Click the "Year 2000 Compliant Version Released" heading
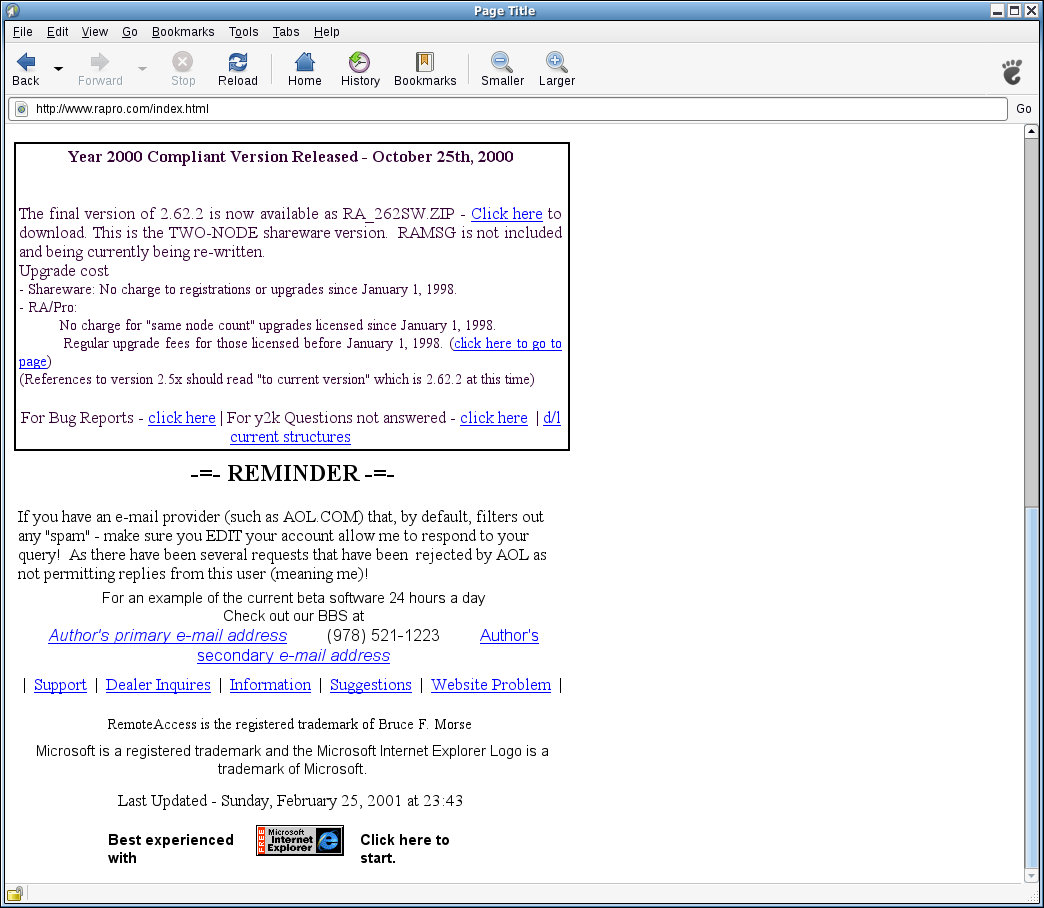The image size is (1044, 908). [x=290, y=156]
